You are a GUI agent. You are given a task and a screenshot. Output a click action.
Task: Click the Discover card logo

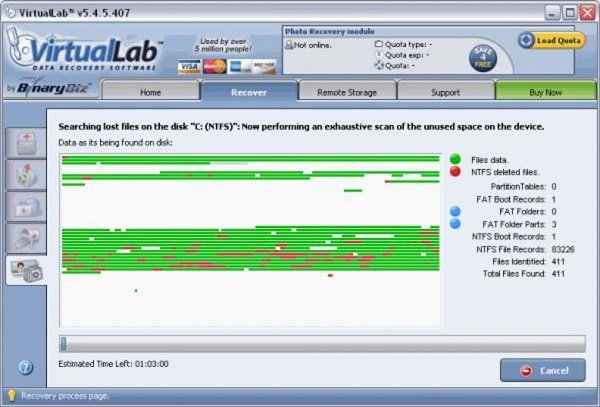264,67
